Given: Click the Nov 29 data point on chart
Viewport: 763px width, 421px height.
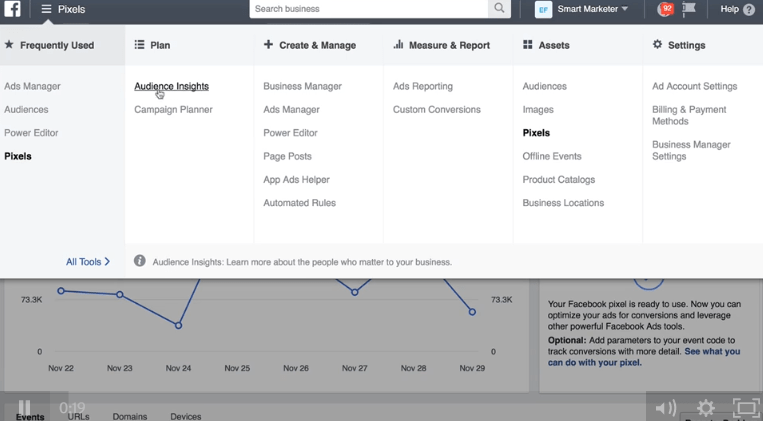Looking at the screenshot, I should [472, 312].
